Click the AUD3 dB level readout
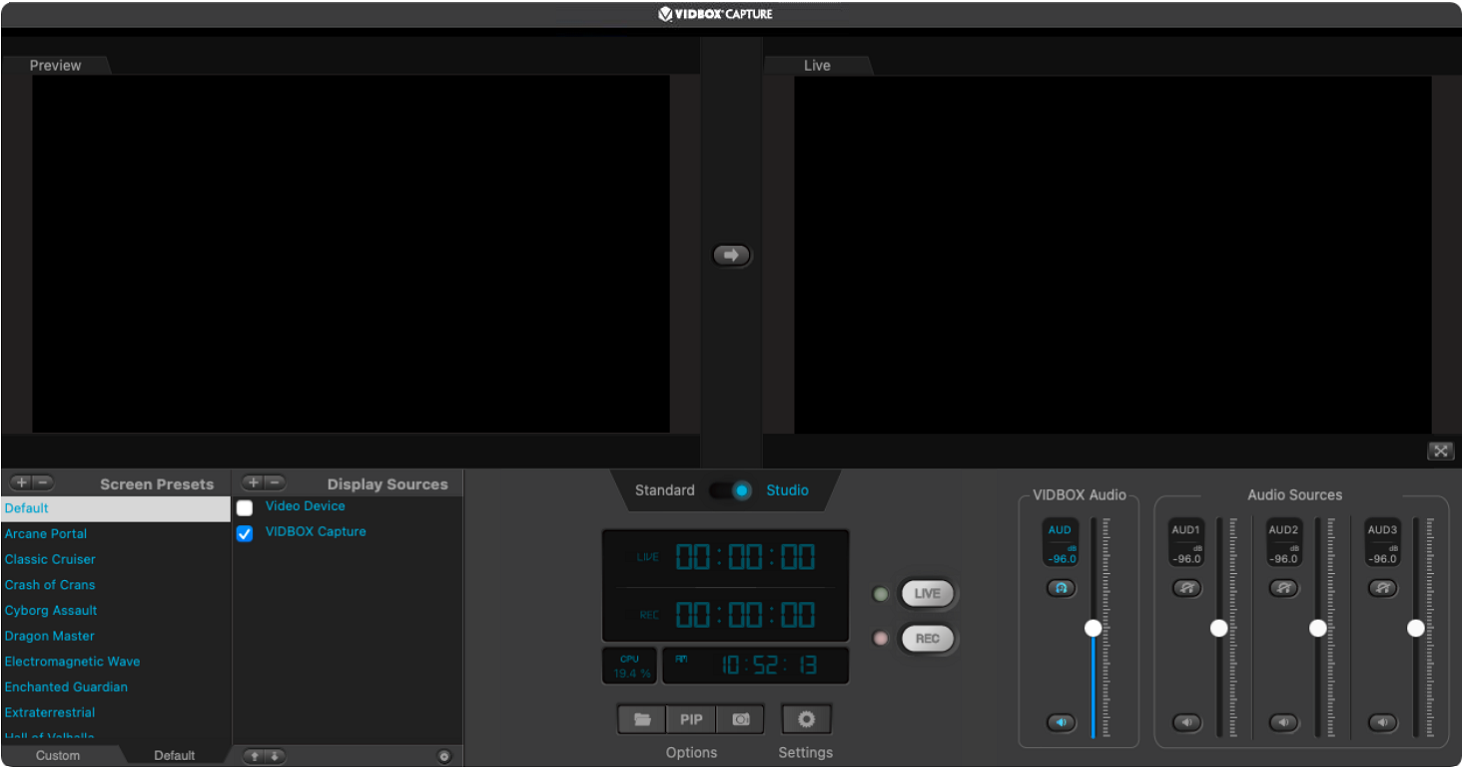The width and height of the screenshot is (1462, 768). pyautogui.click(x=1383, y=558)
